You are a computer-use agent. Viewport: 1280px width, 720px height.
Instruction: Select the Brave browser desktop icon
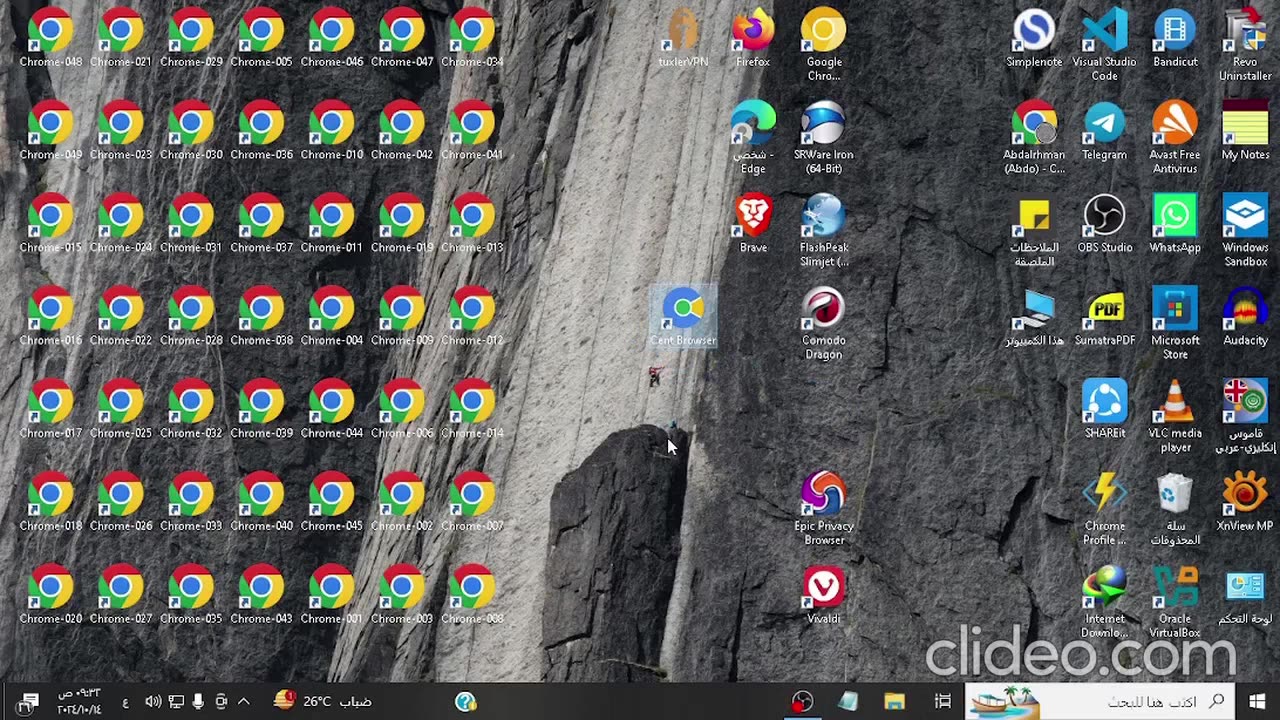pos(753,224)
